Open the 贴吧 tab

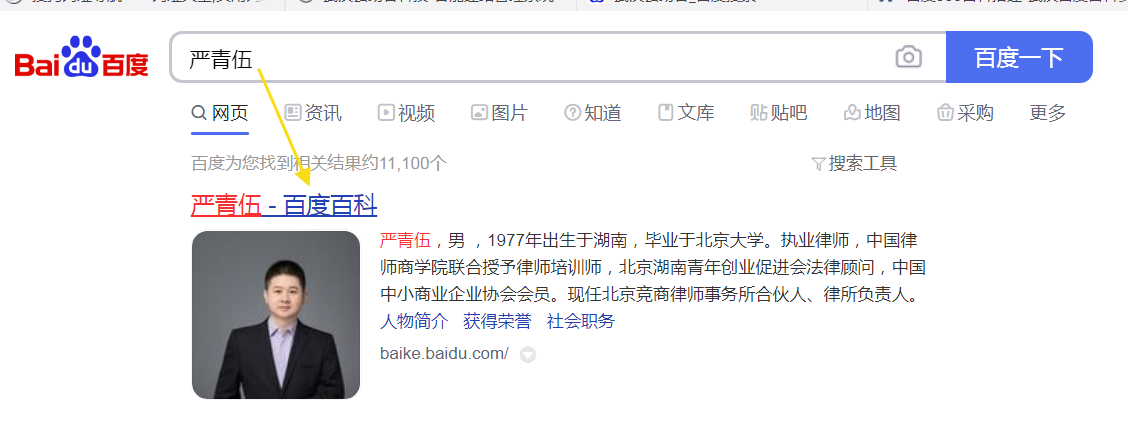pyautogui.click(x=778, y=112)
